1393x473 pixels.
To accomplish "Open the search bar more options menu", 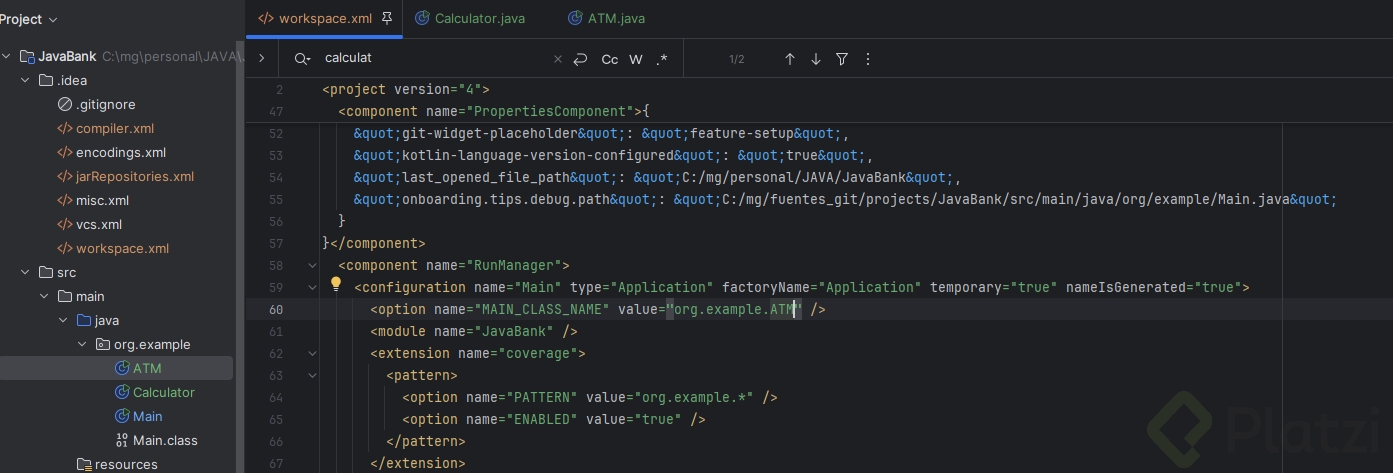I will click(x=867, y=59).
